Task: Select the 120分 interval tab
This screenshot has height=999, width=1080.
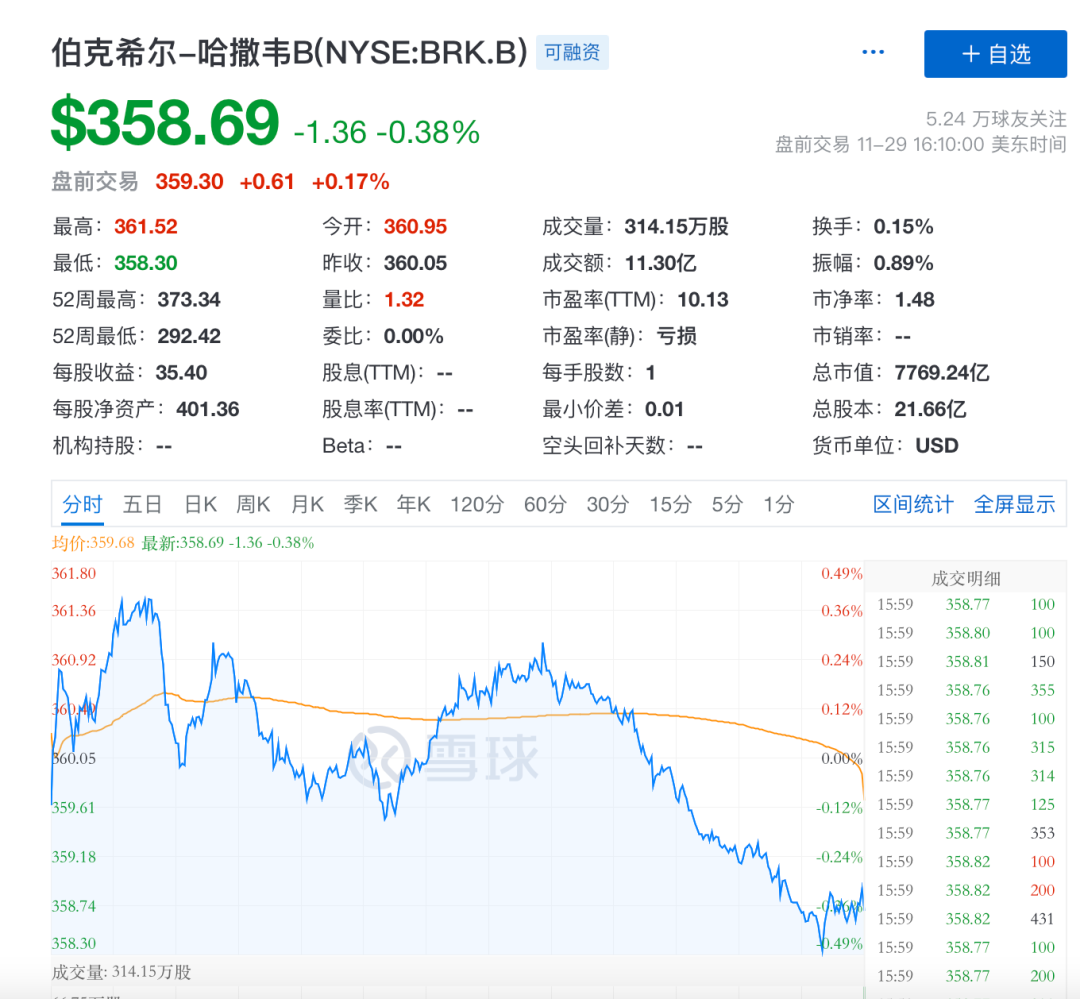Action: [476, 505]
